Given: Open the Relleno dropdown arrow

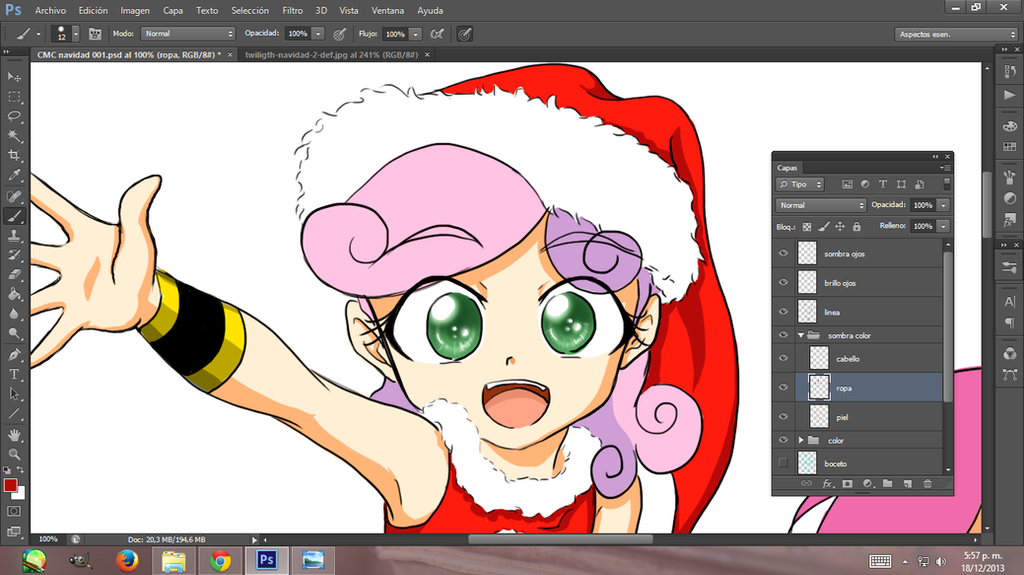Looking at the screenshot, I should (943, 226).
